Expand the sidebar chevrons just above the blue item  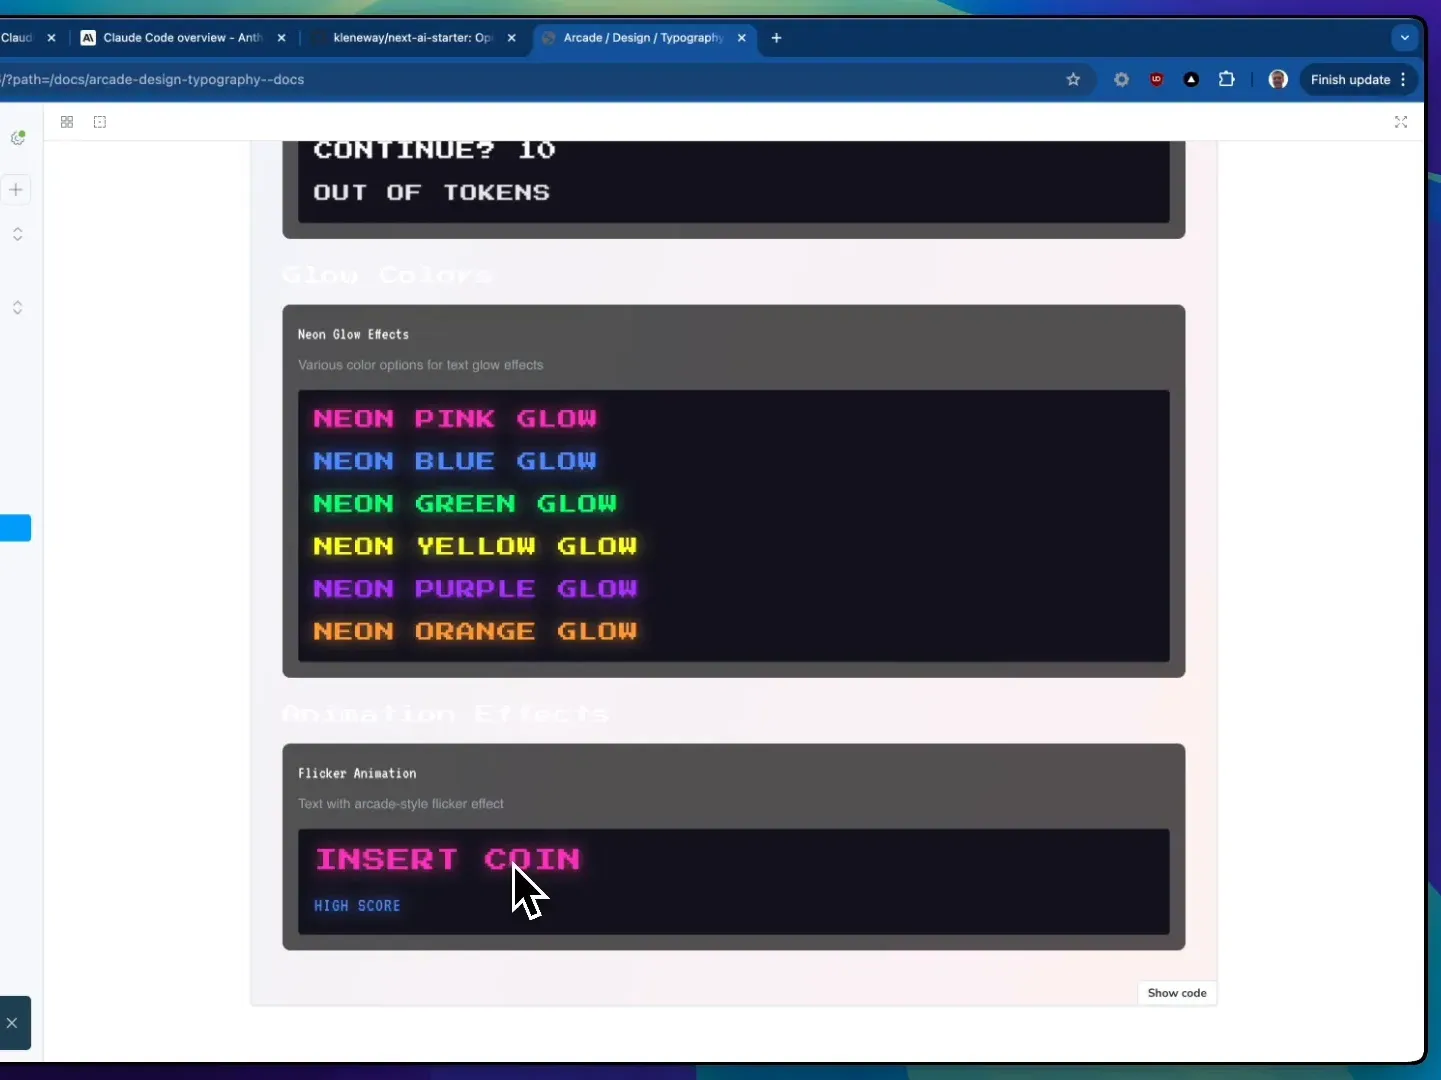(x=17, y=307)
